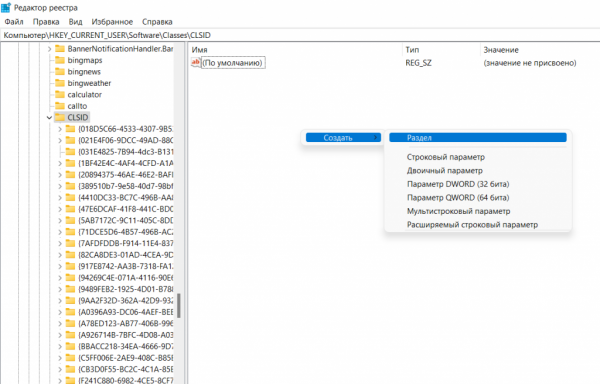The width and height of the screenshot is (600, 384).
Task: Open the Избранное menu
Action: point(112,22)
